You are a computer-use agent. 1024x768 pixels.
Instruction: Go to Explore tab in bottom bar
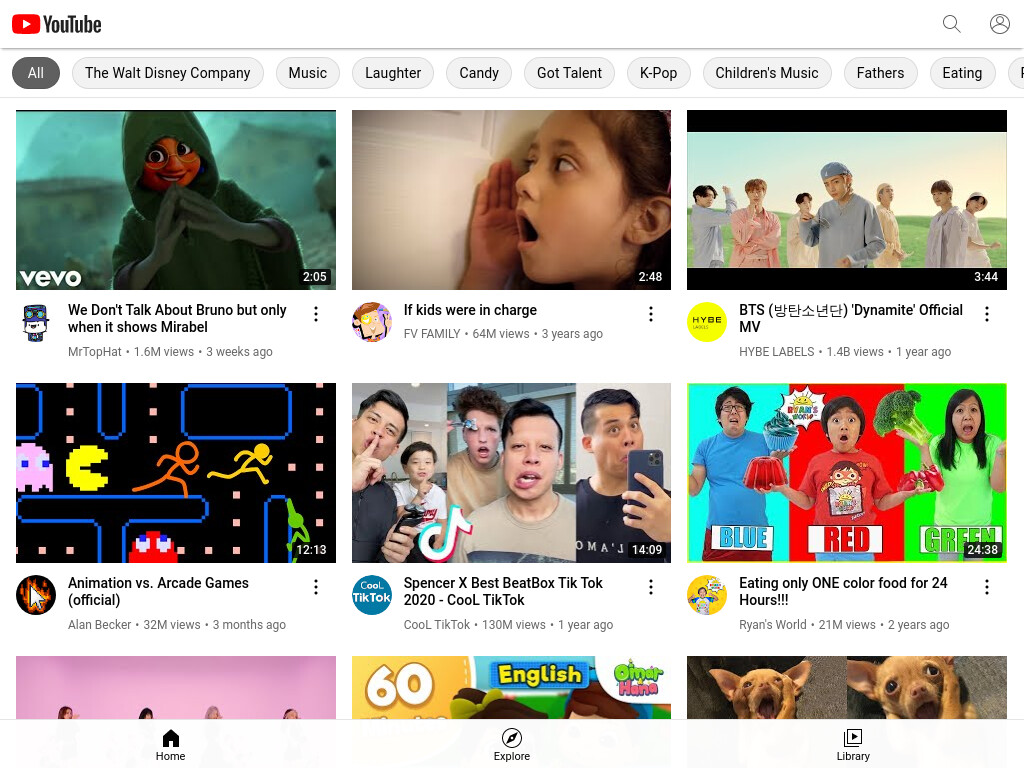(511, 745)
